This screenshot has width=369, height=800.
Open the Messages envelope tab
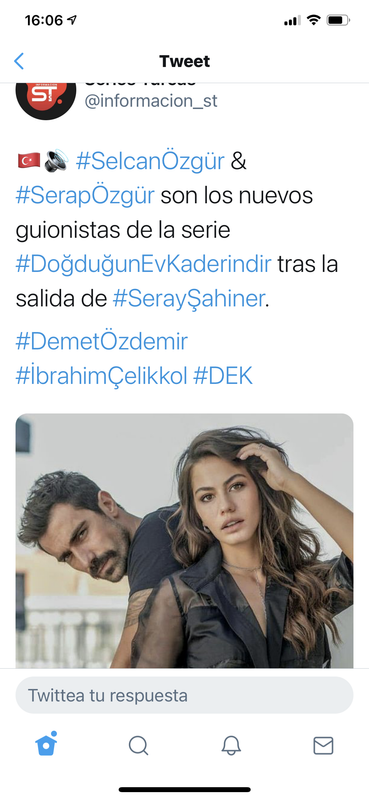[x=323, y=745]
